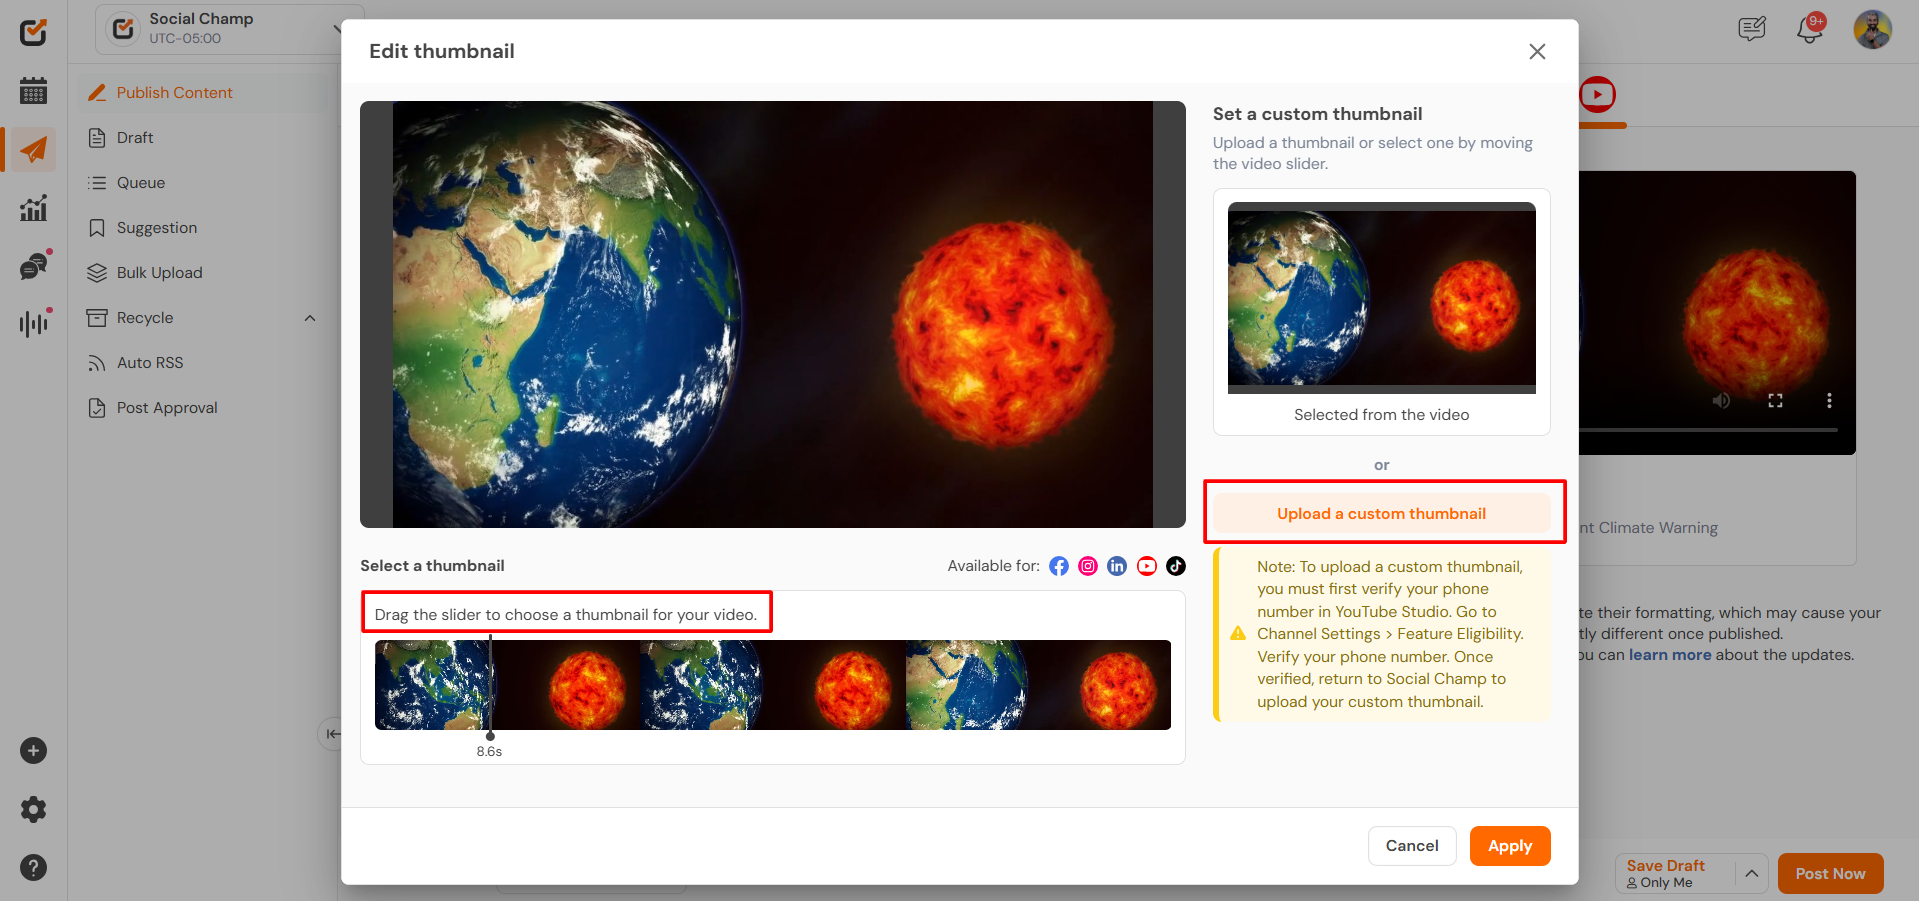This screenshot has height=901, width=1919.
Task: Expand the Save Draft options arrow
Action: (x=1751, y=873)
